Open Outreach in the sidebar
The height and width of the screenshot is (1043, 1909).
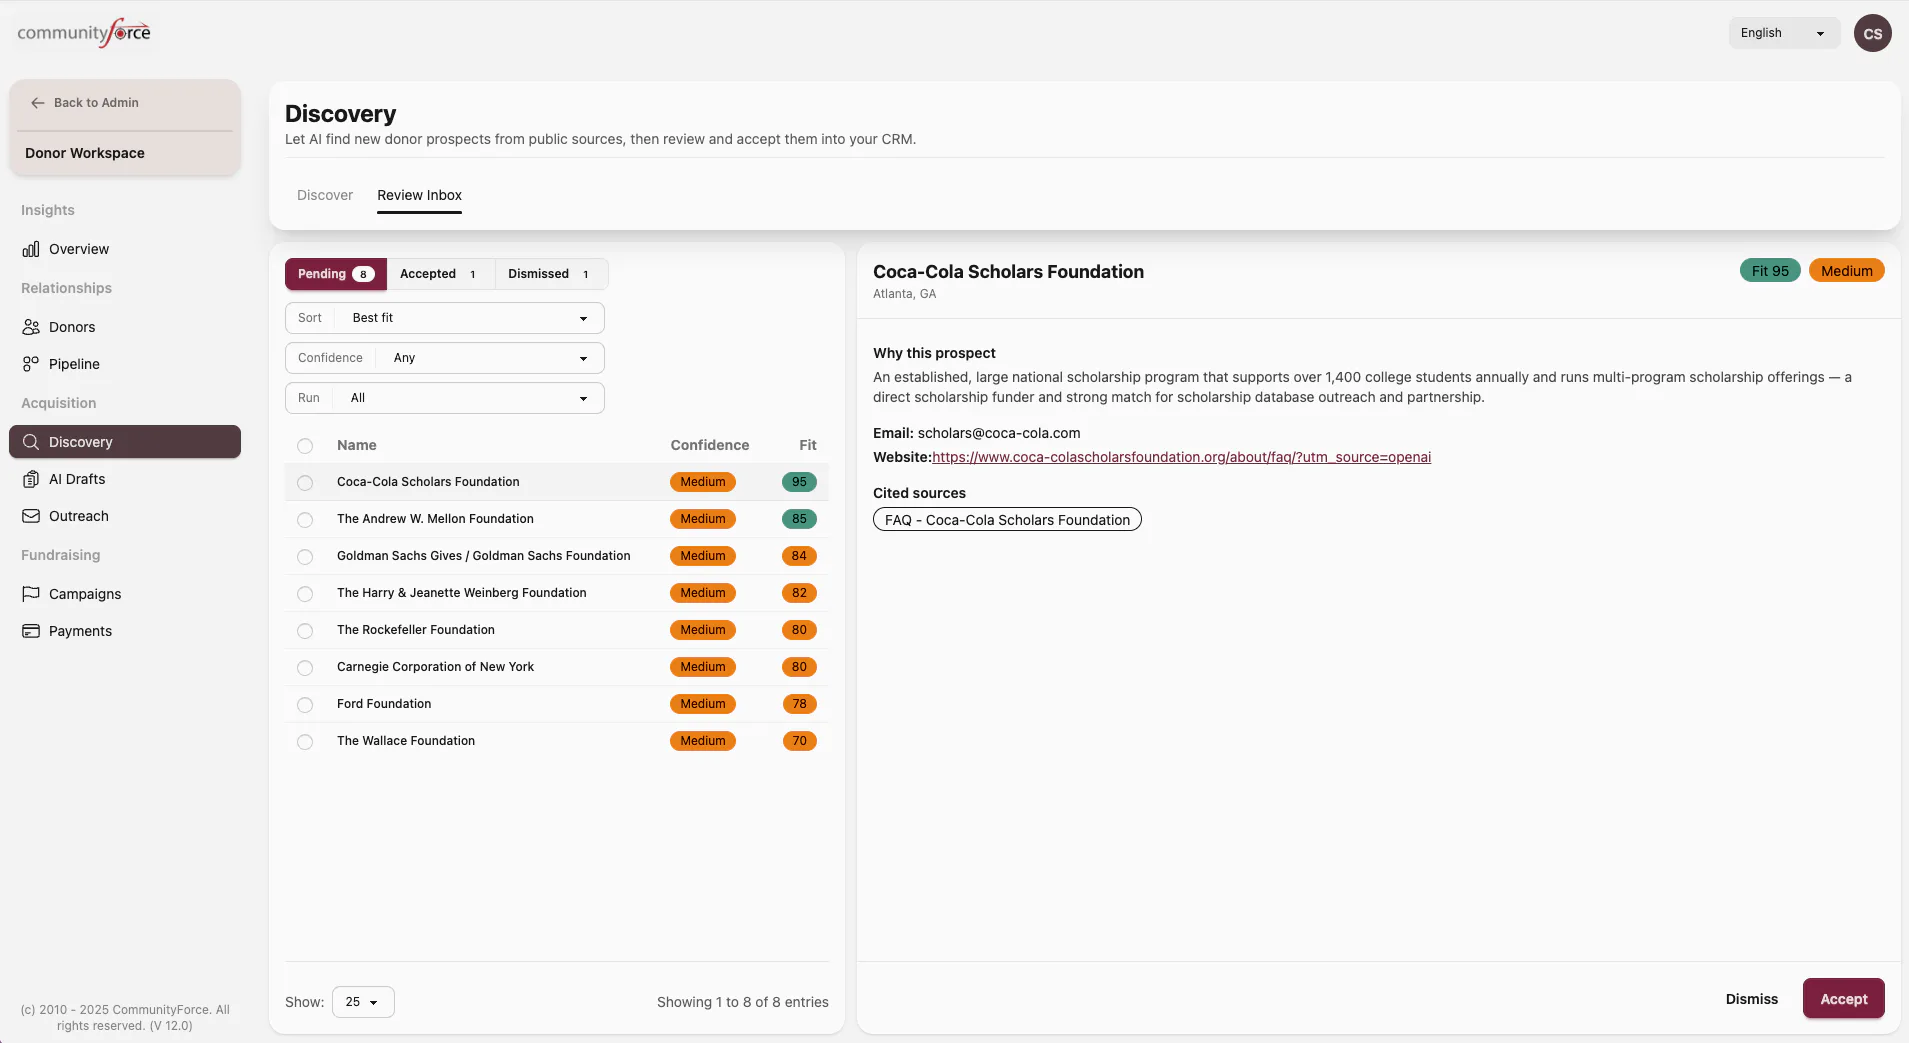click(x=125, y=516)
